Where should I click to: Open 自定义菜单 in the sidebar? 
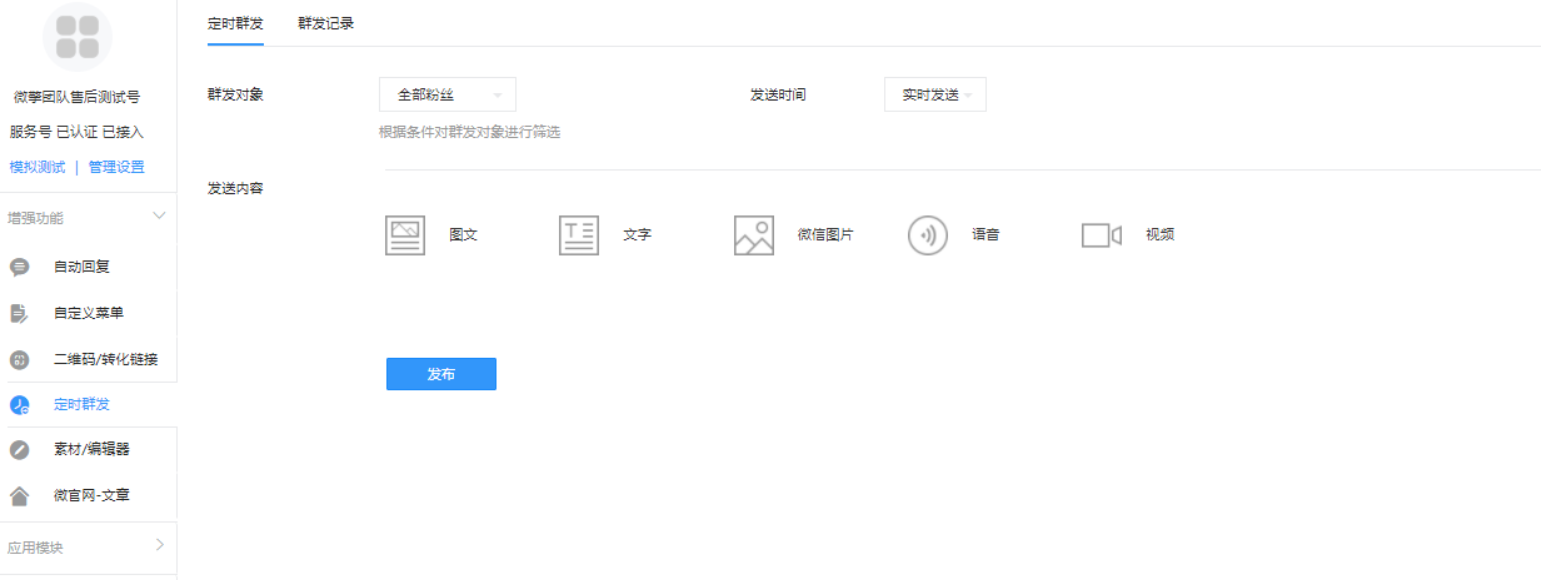[89, 314]
